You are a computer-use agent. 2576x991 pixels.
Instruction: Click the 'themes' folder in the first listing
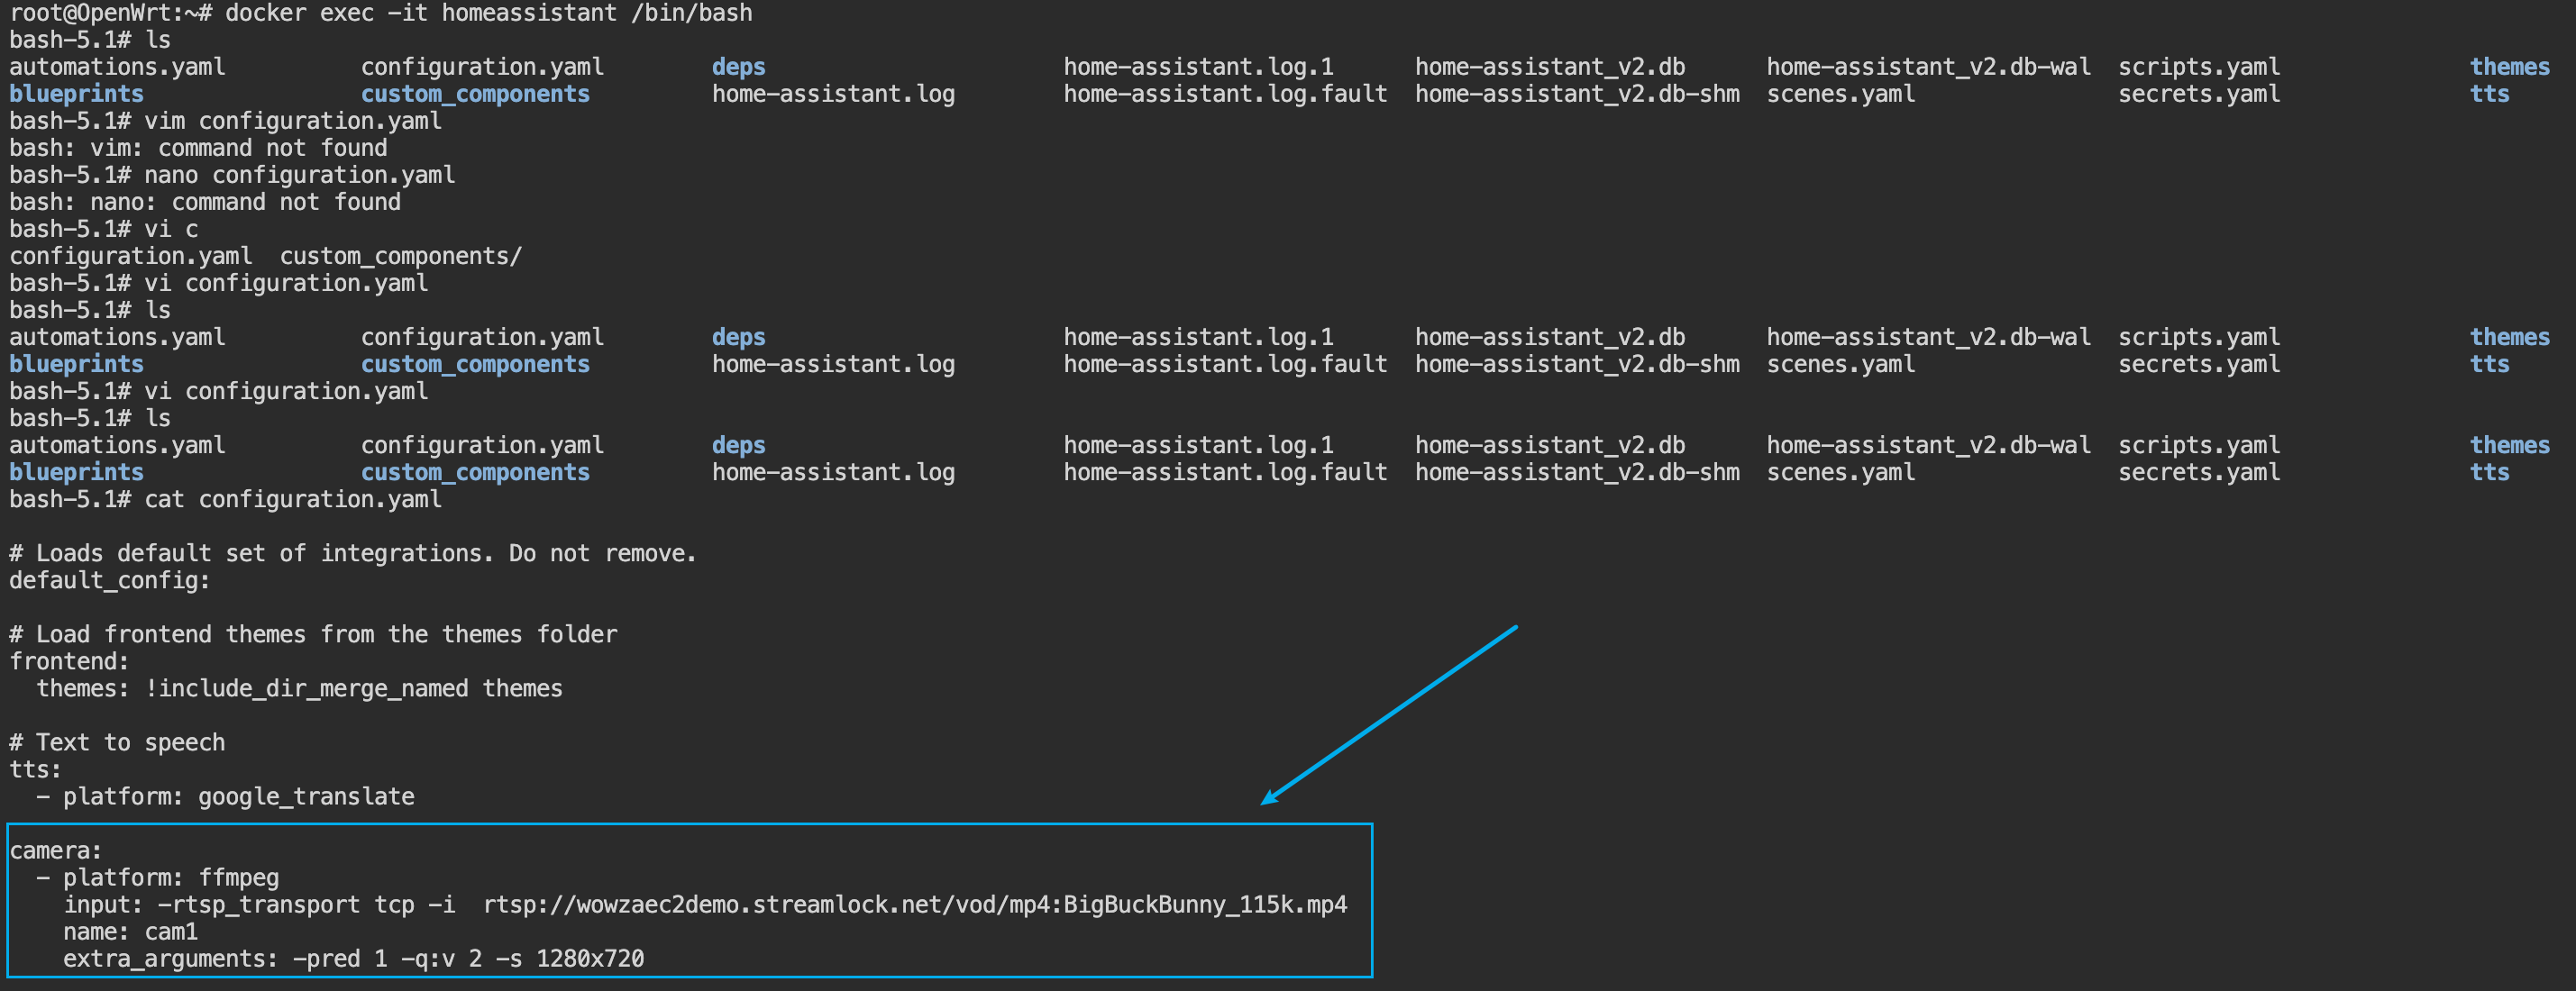click(2509, 67)
